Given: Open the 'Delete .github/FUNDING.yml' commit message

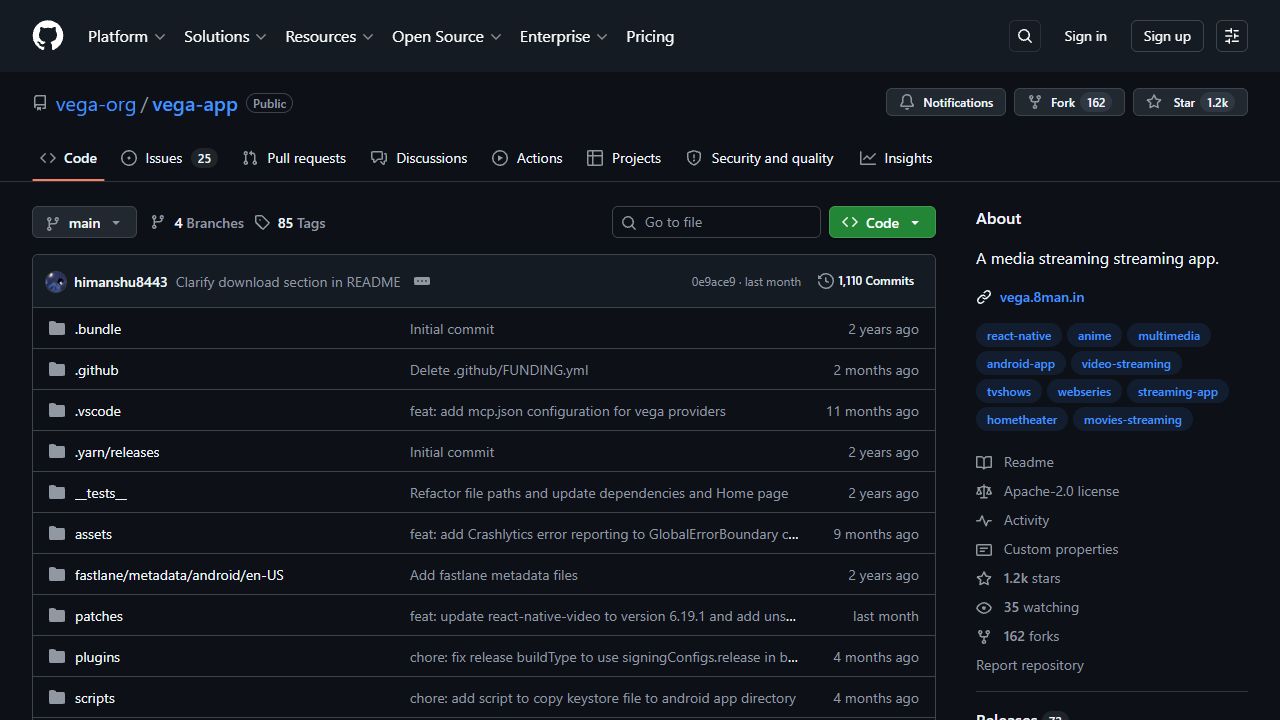Looking at the screenshot, I should click(499, 370).
